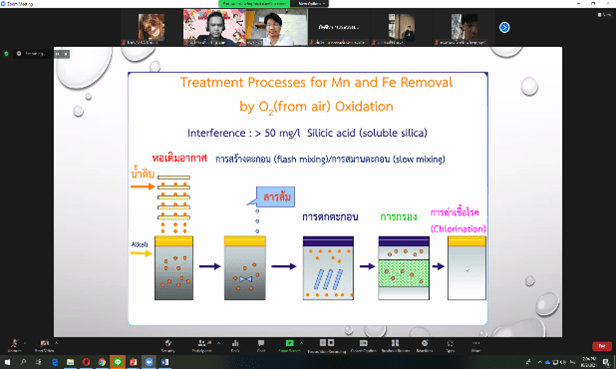Click the red End meeting button
The image size is (616, 369).
pos(602,346)
